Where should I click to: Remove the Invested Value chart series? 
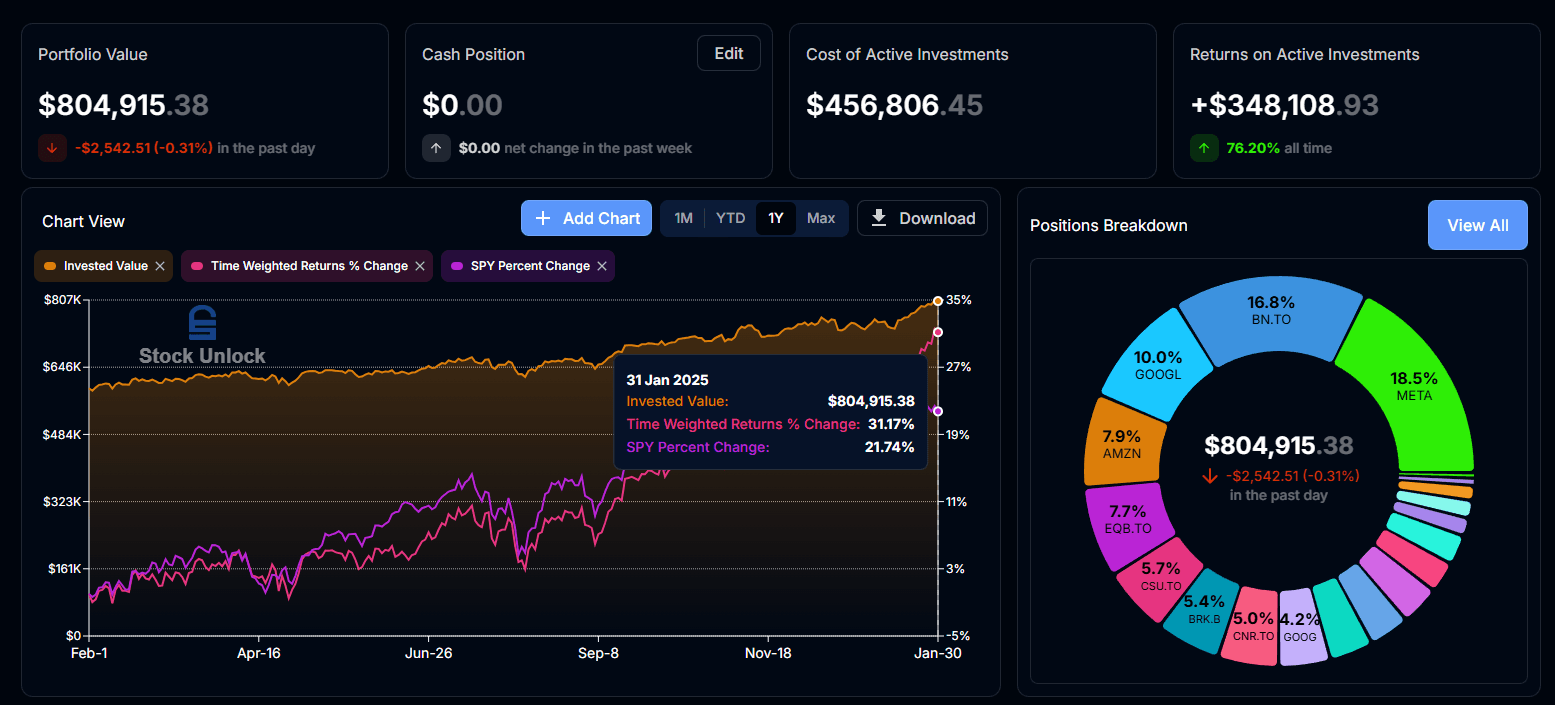160,266
